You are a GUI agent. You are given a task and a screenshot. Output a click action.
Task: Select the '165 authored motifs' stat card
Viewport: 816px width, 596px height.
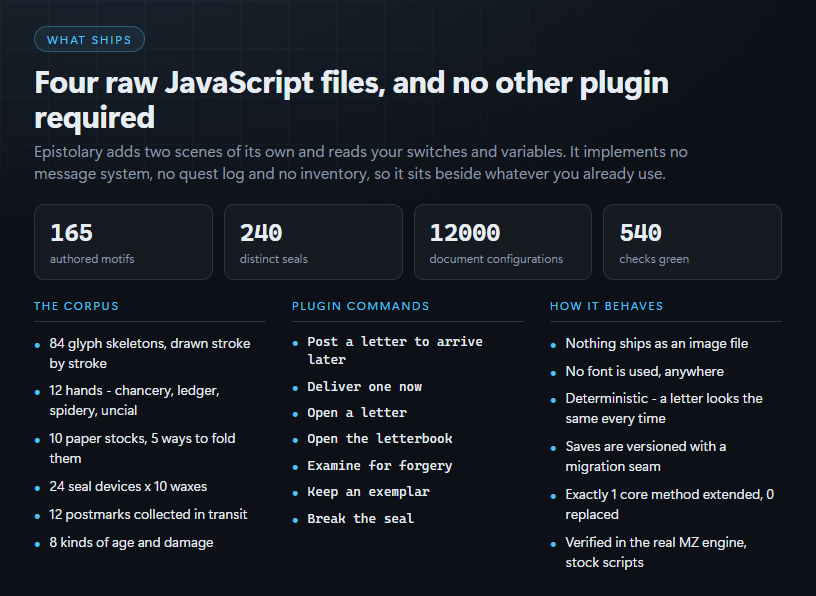coord(123,242)
